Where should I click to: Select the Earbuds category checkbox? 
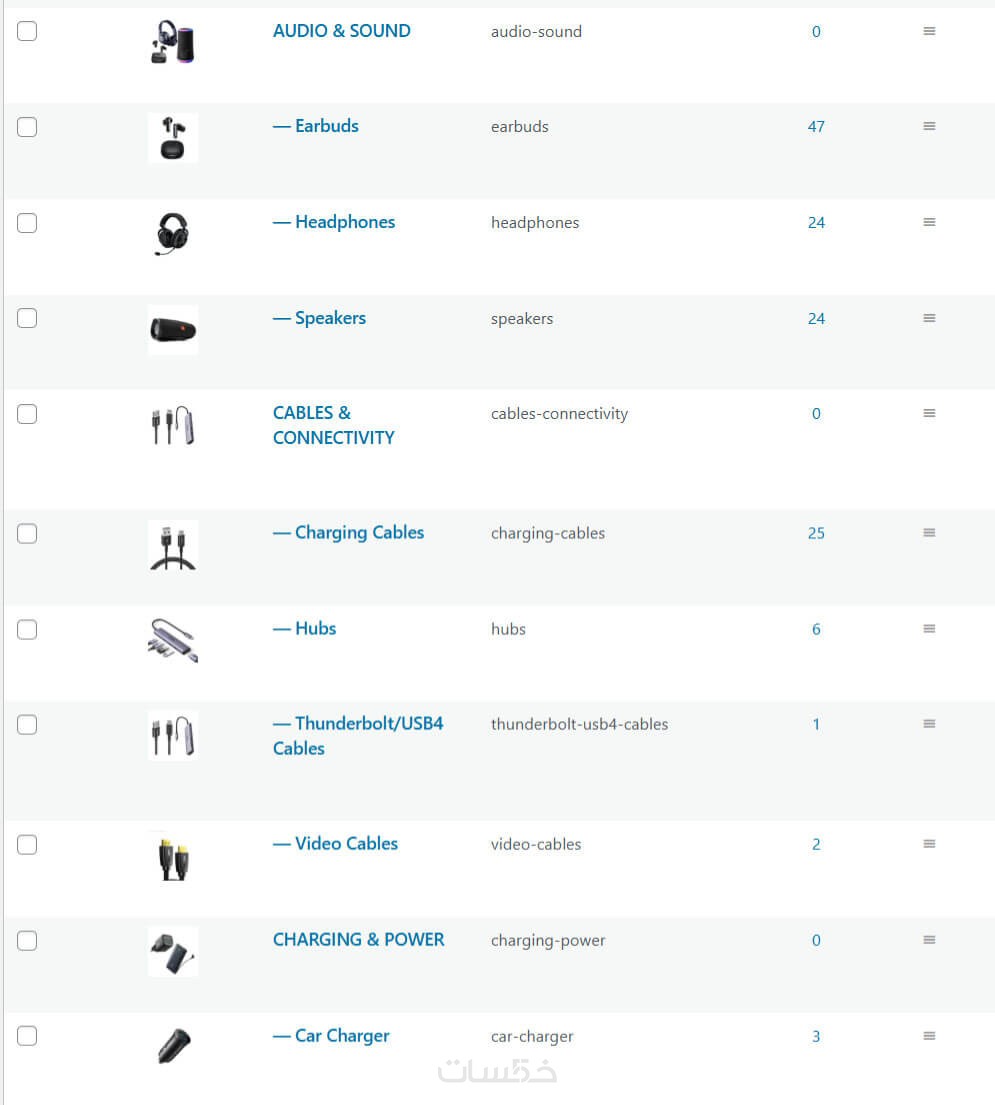click(x=27, y=127)
